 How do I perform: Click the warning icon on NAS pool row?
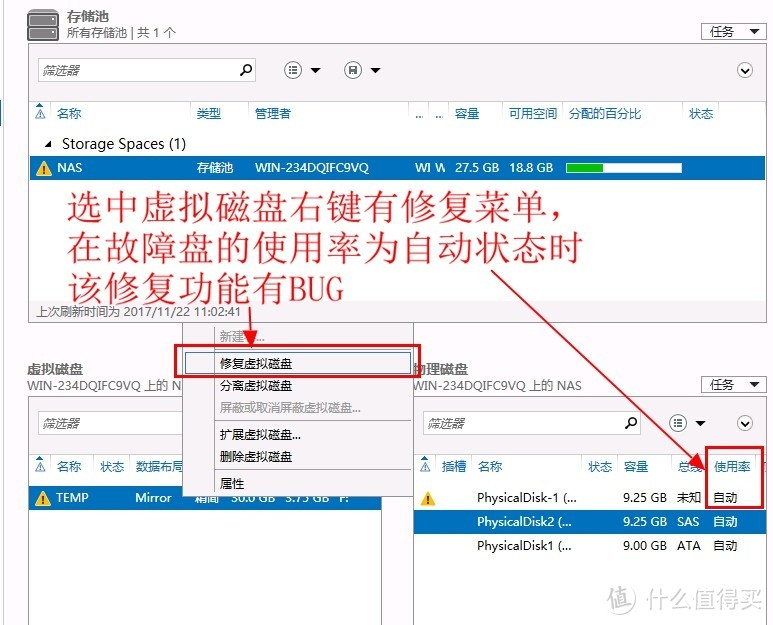pos(43,168)
